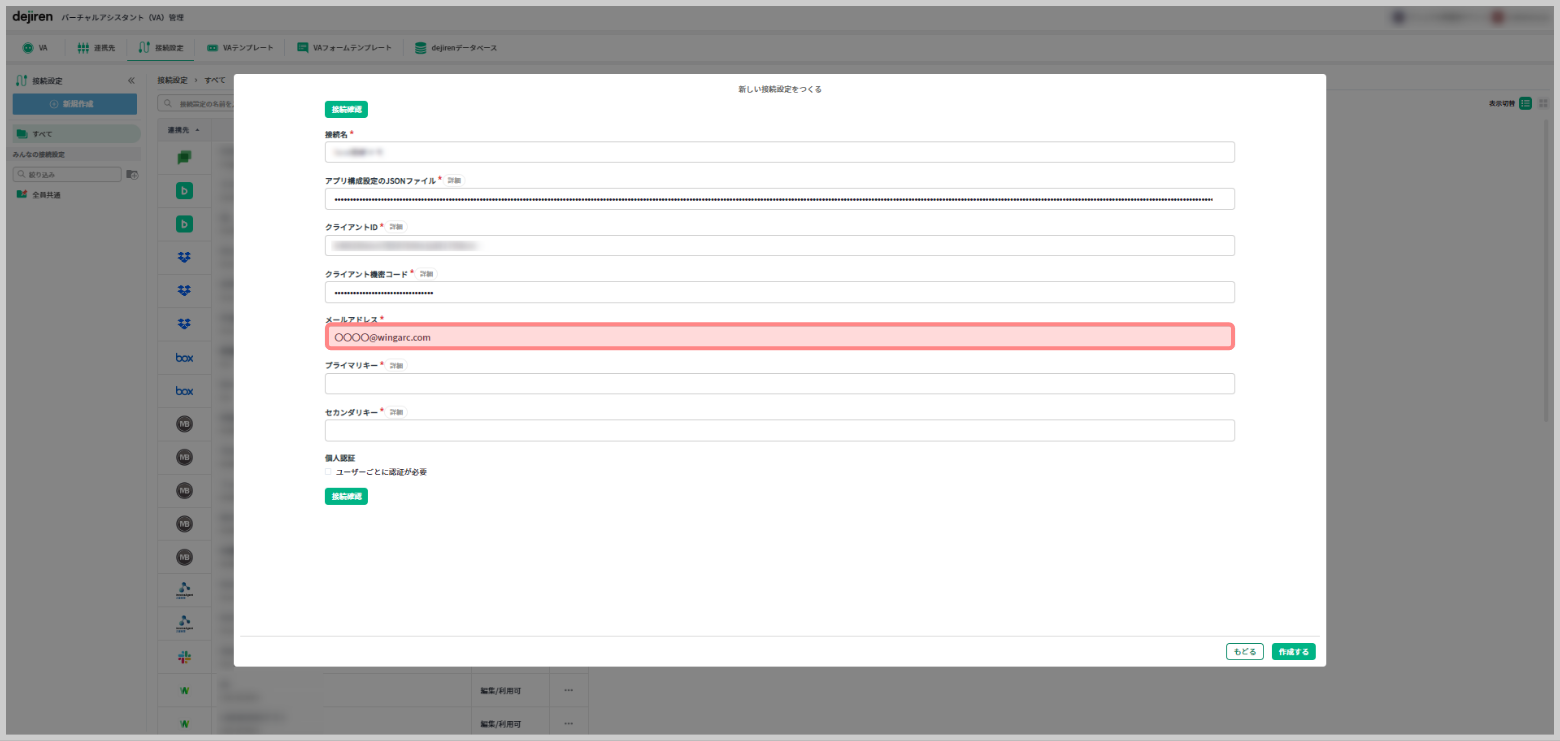Viewport: 1560px width, 741px height.
Task: Click the first box icon in list
Action: click(x=184, y=357)
